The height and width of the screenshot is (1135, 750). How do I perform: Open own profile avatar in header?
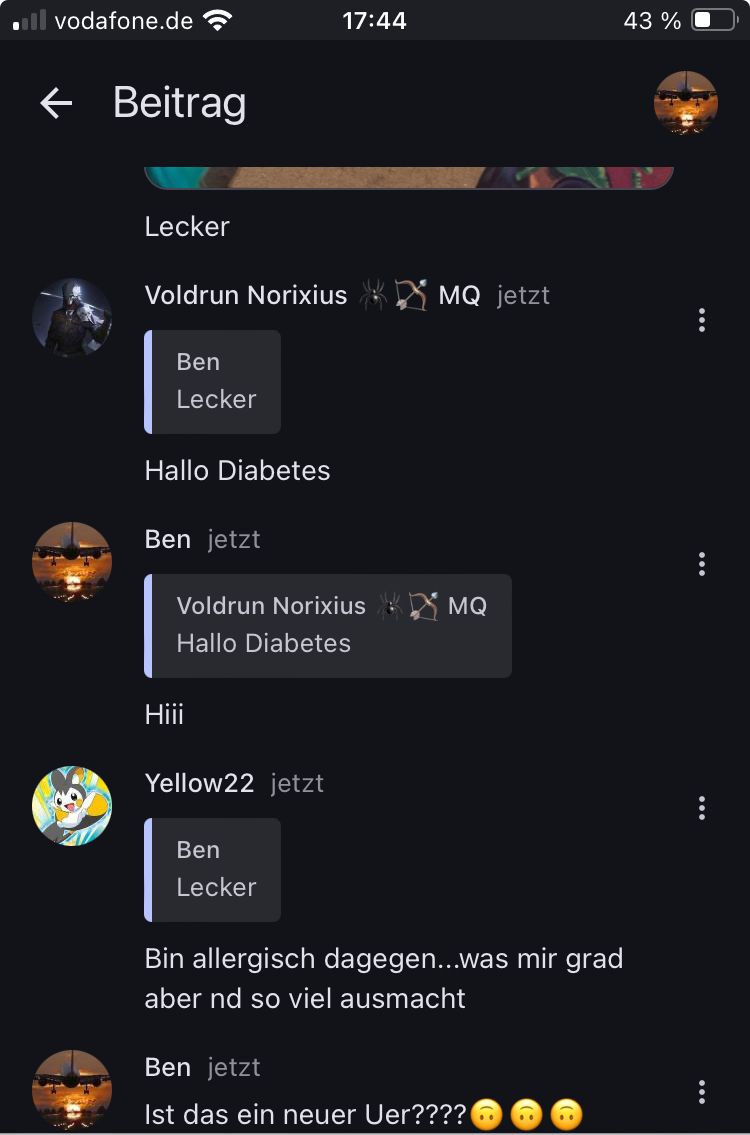pyautogui.click(x=686, y=103)
